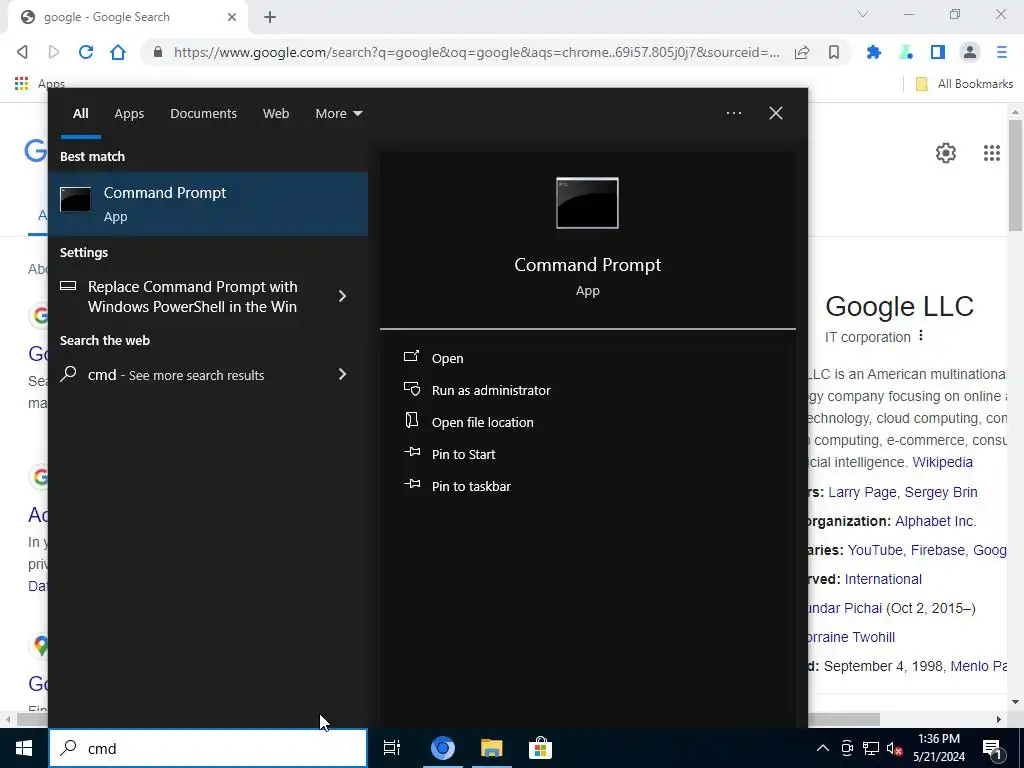Click the browser back button
The image size is (1024, 768).
pyautogui.click(x=22, y=52)
